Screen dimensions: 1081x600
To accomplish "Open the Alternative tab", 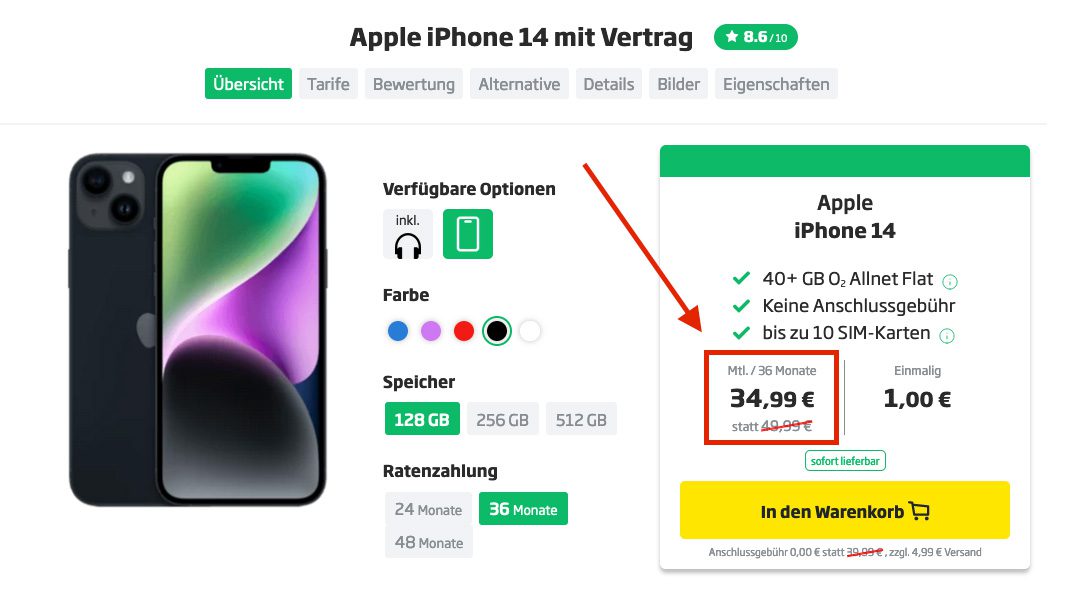I will click(x=519, y=84).
